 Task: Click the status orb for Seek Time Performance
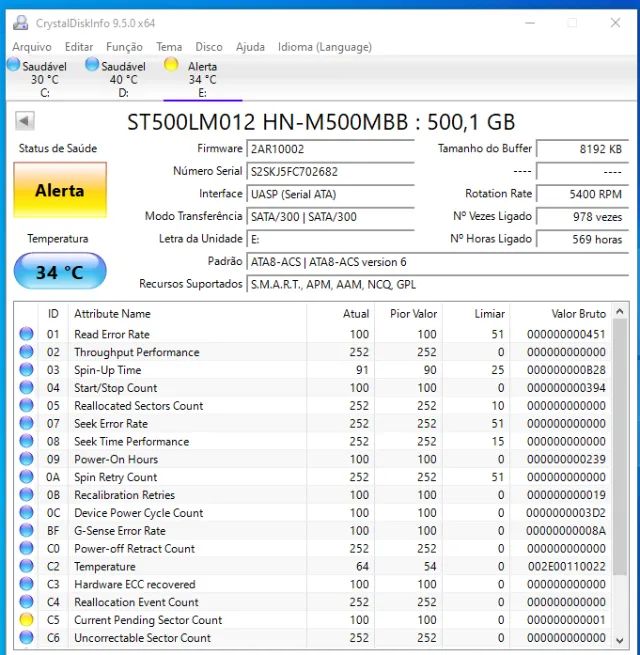click(26, 441)
